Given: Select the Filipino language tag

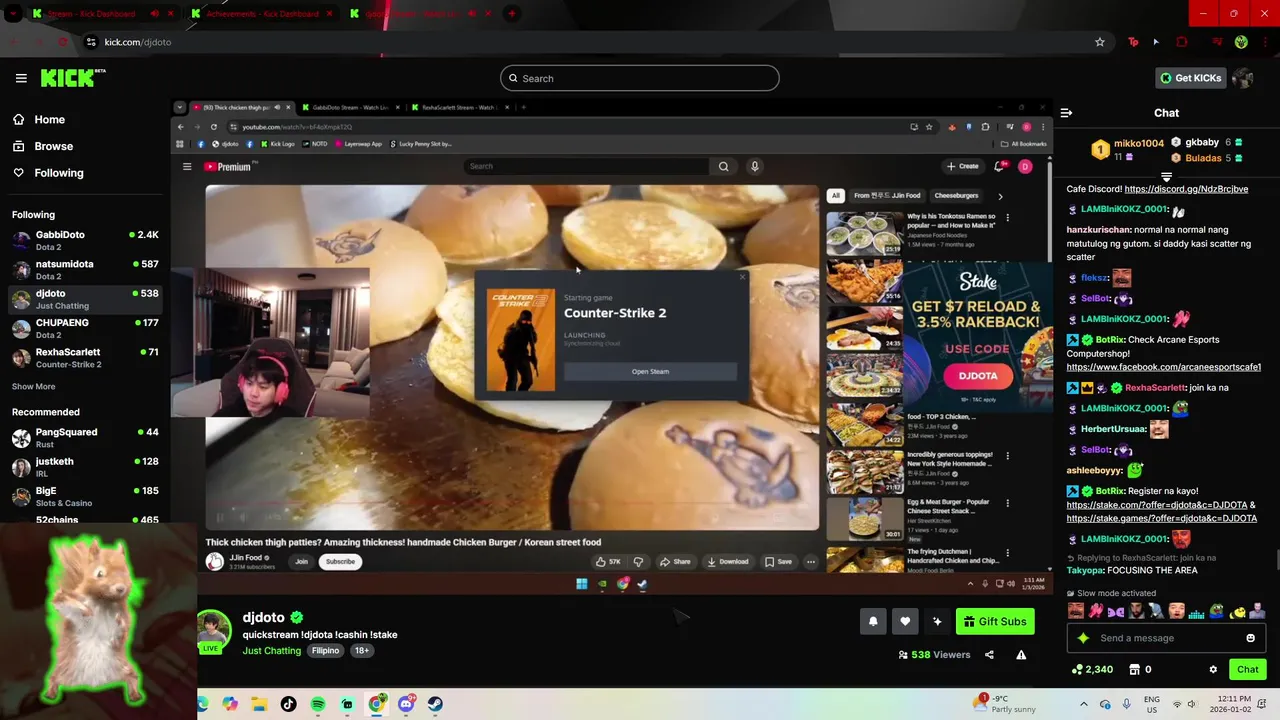Looking at the screenshot, I should (325, 650).
